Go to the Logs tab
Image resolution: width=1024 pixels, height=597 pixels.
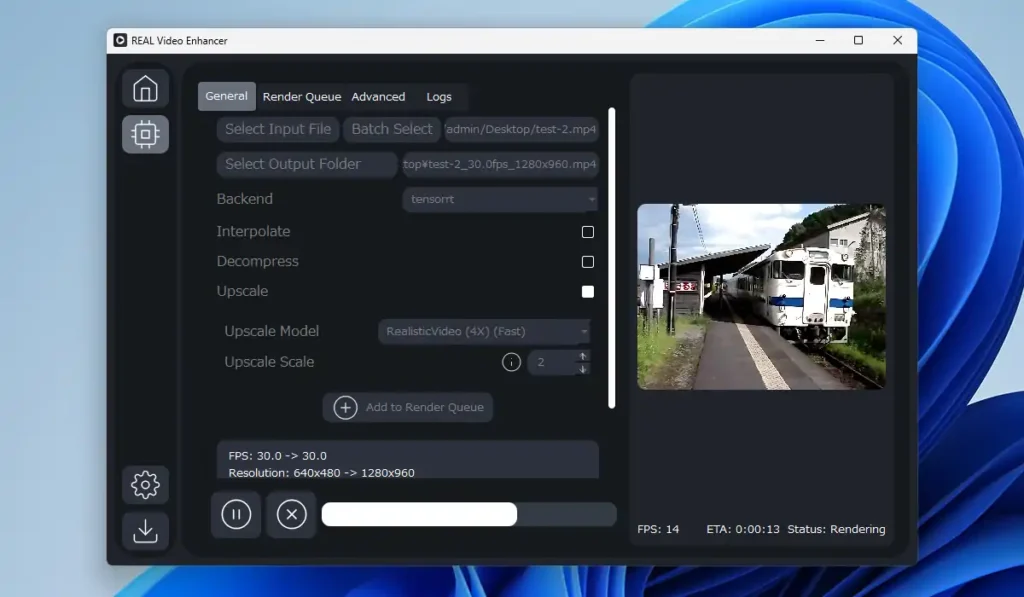pyautogui.click(x=439, y=97)
